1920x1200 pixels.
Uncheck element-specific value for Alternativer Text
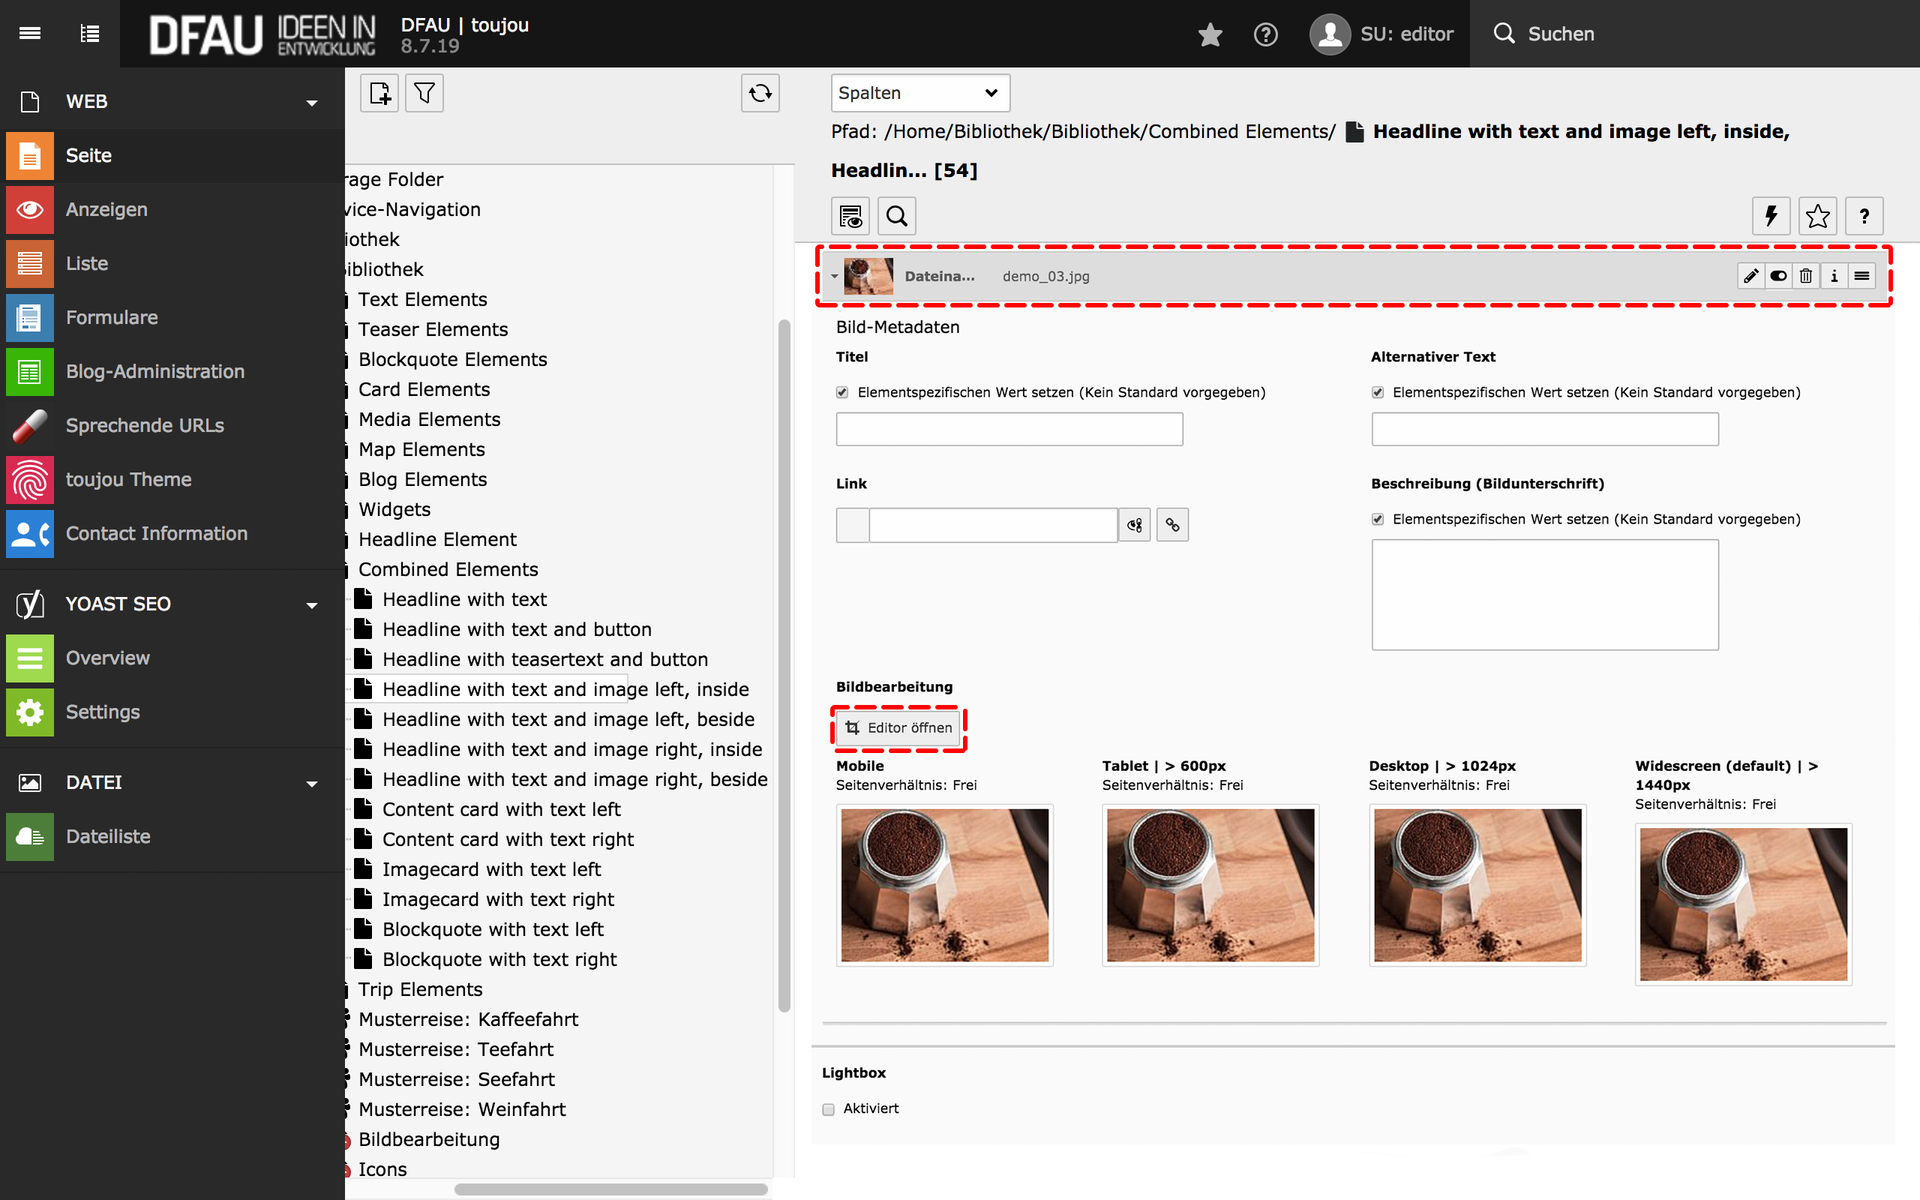pos(1378,393)
